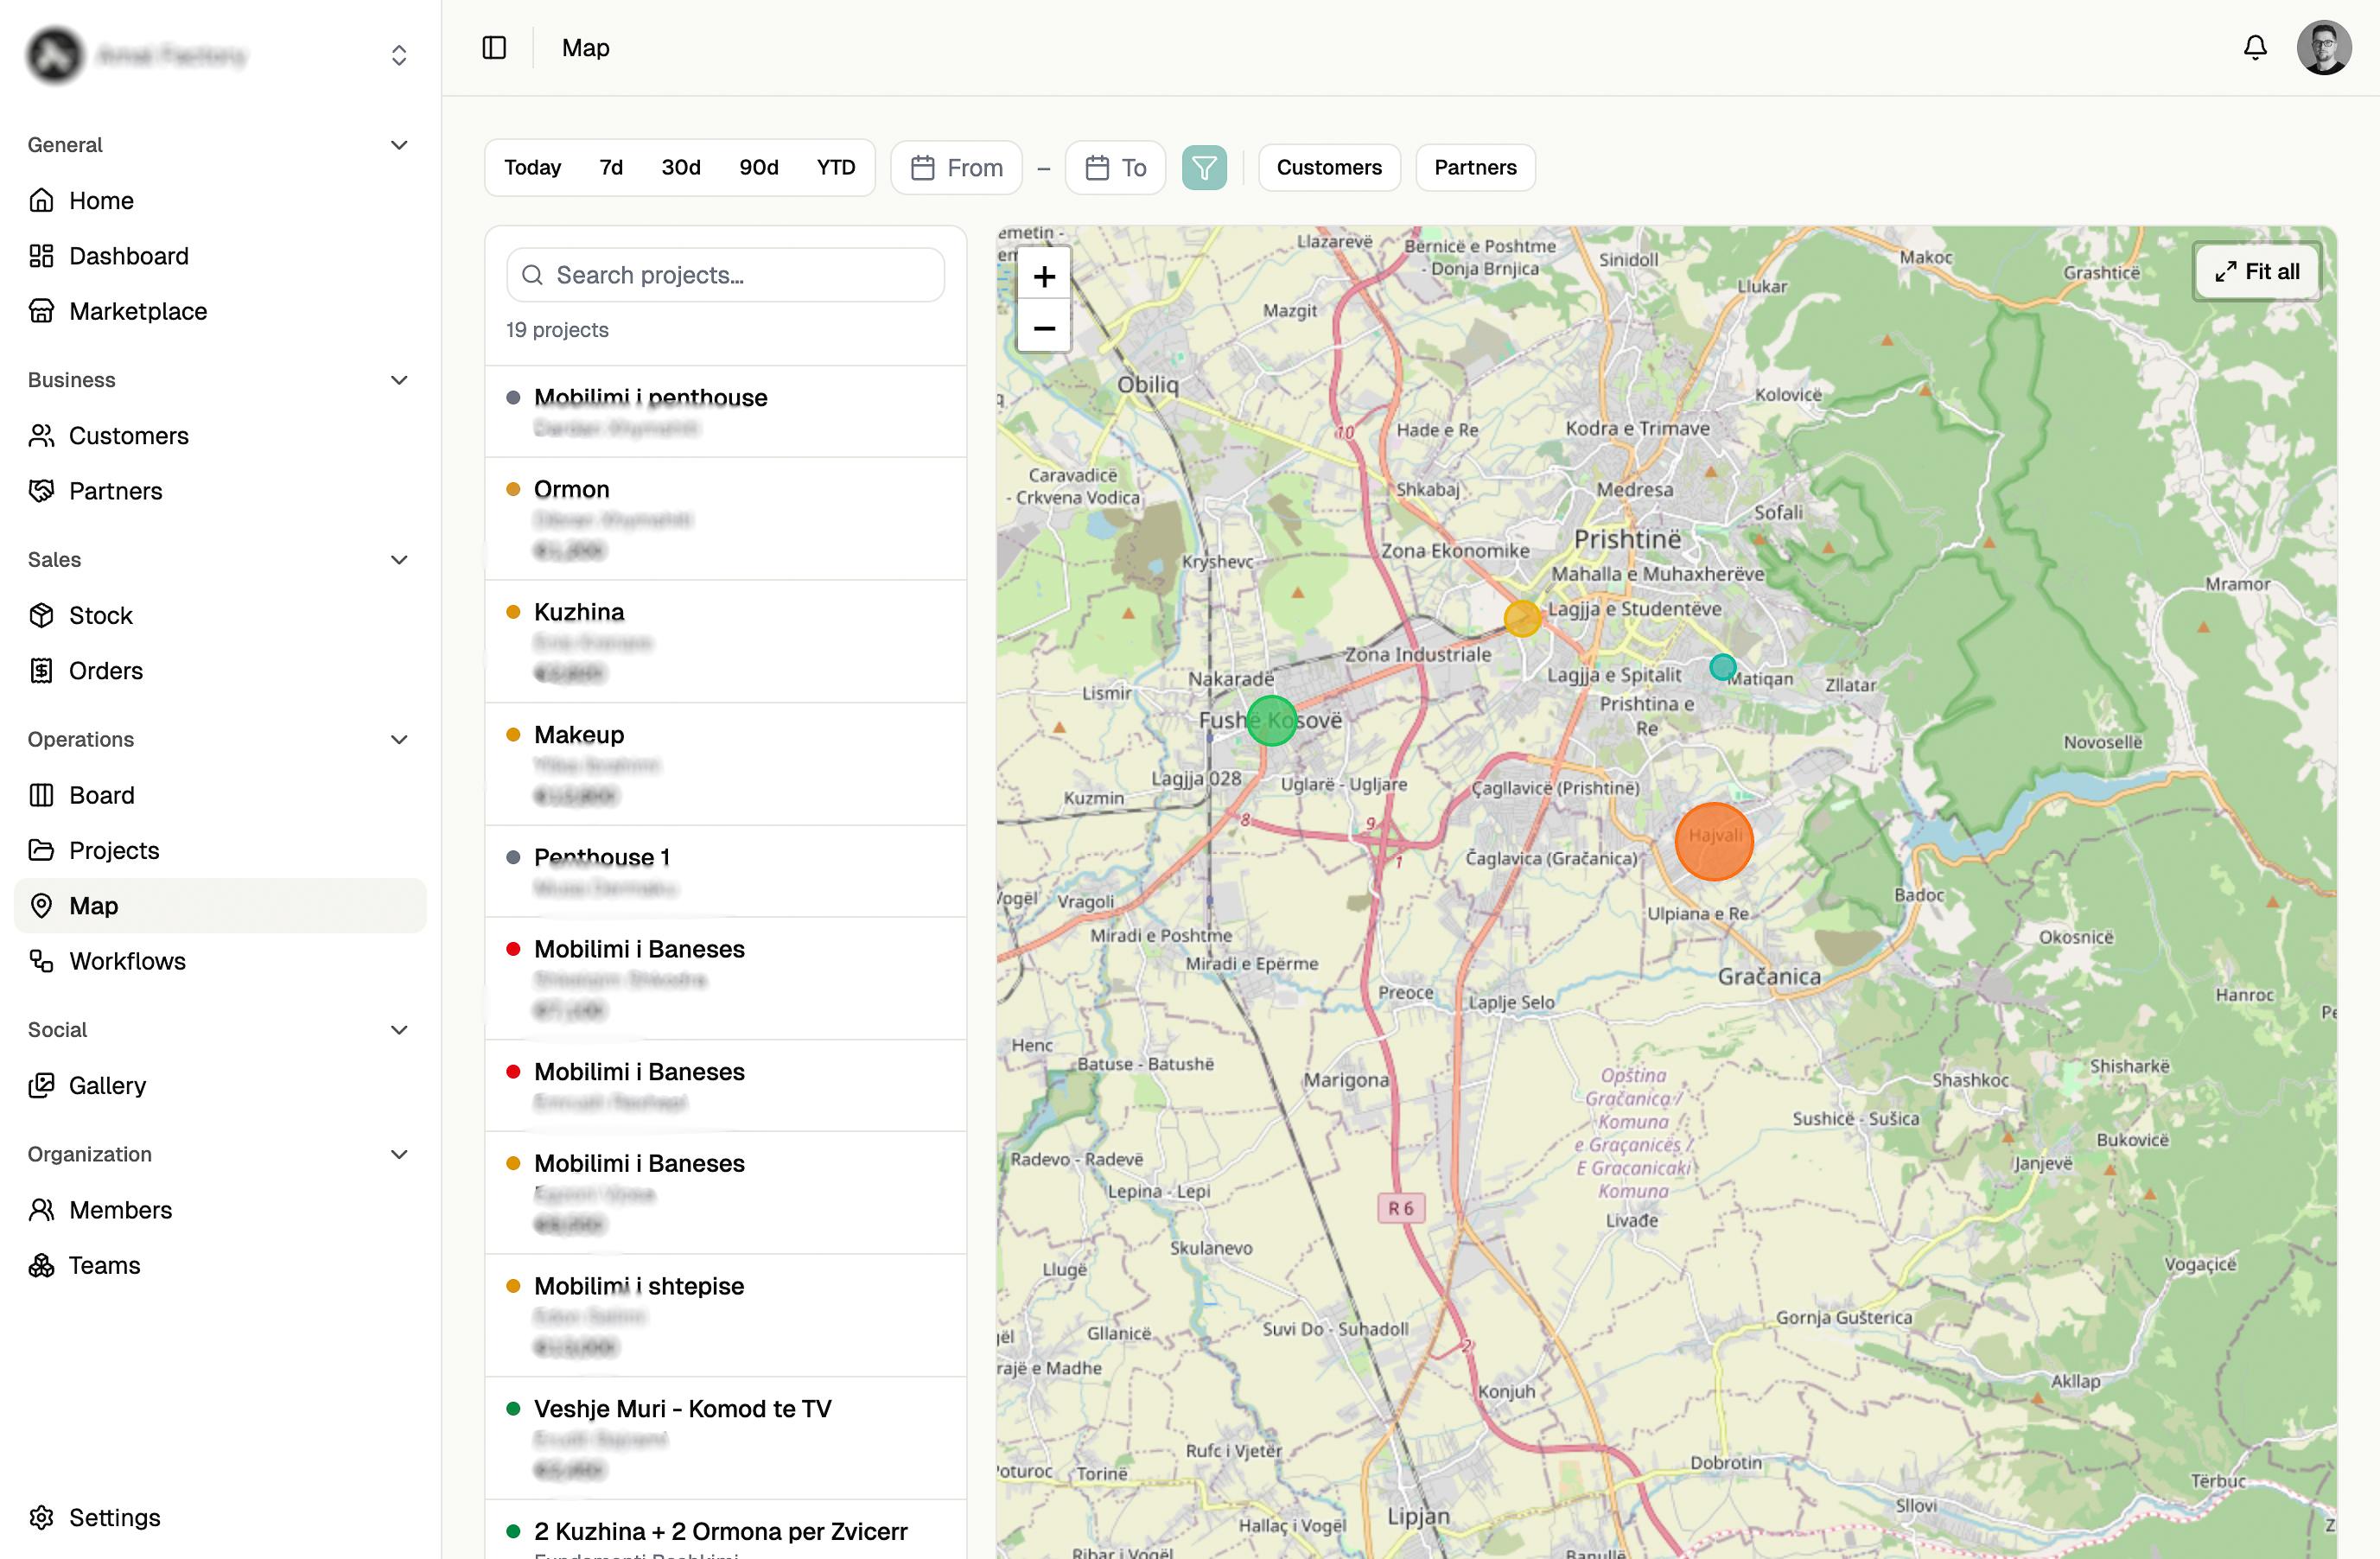
Task: Toggle the teal filter button
Action: 1204,167
